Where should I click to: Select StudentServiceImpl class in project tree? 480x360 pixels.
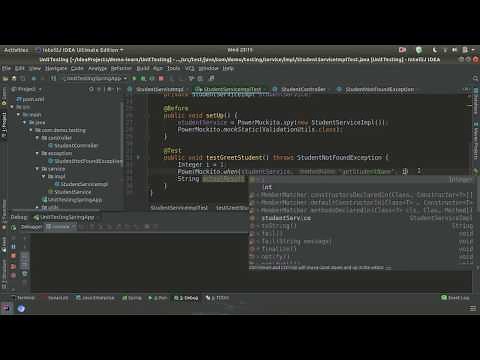click(81, 184)
